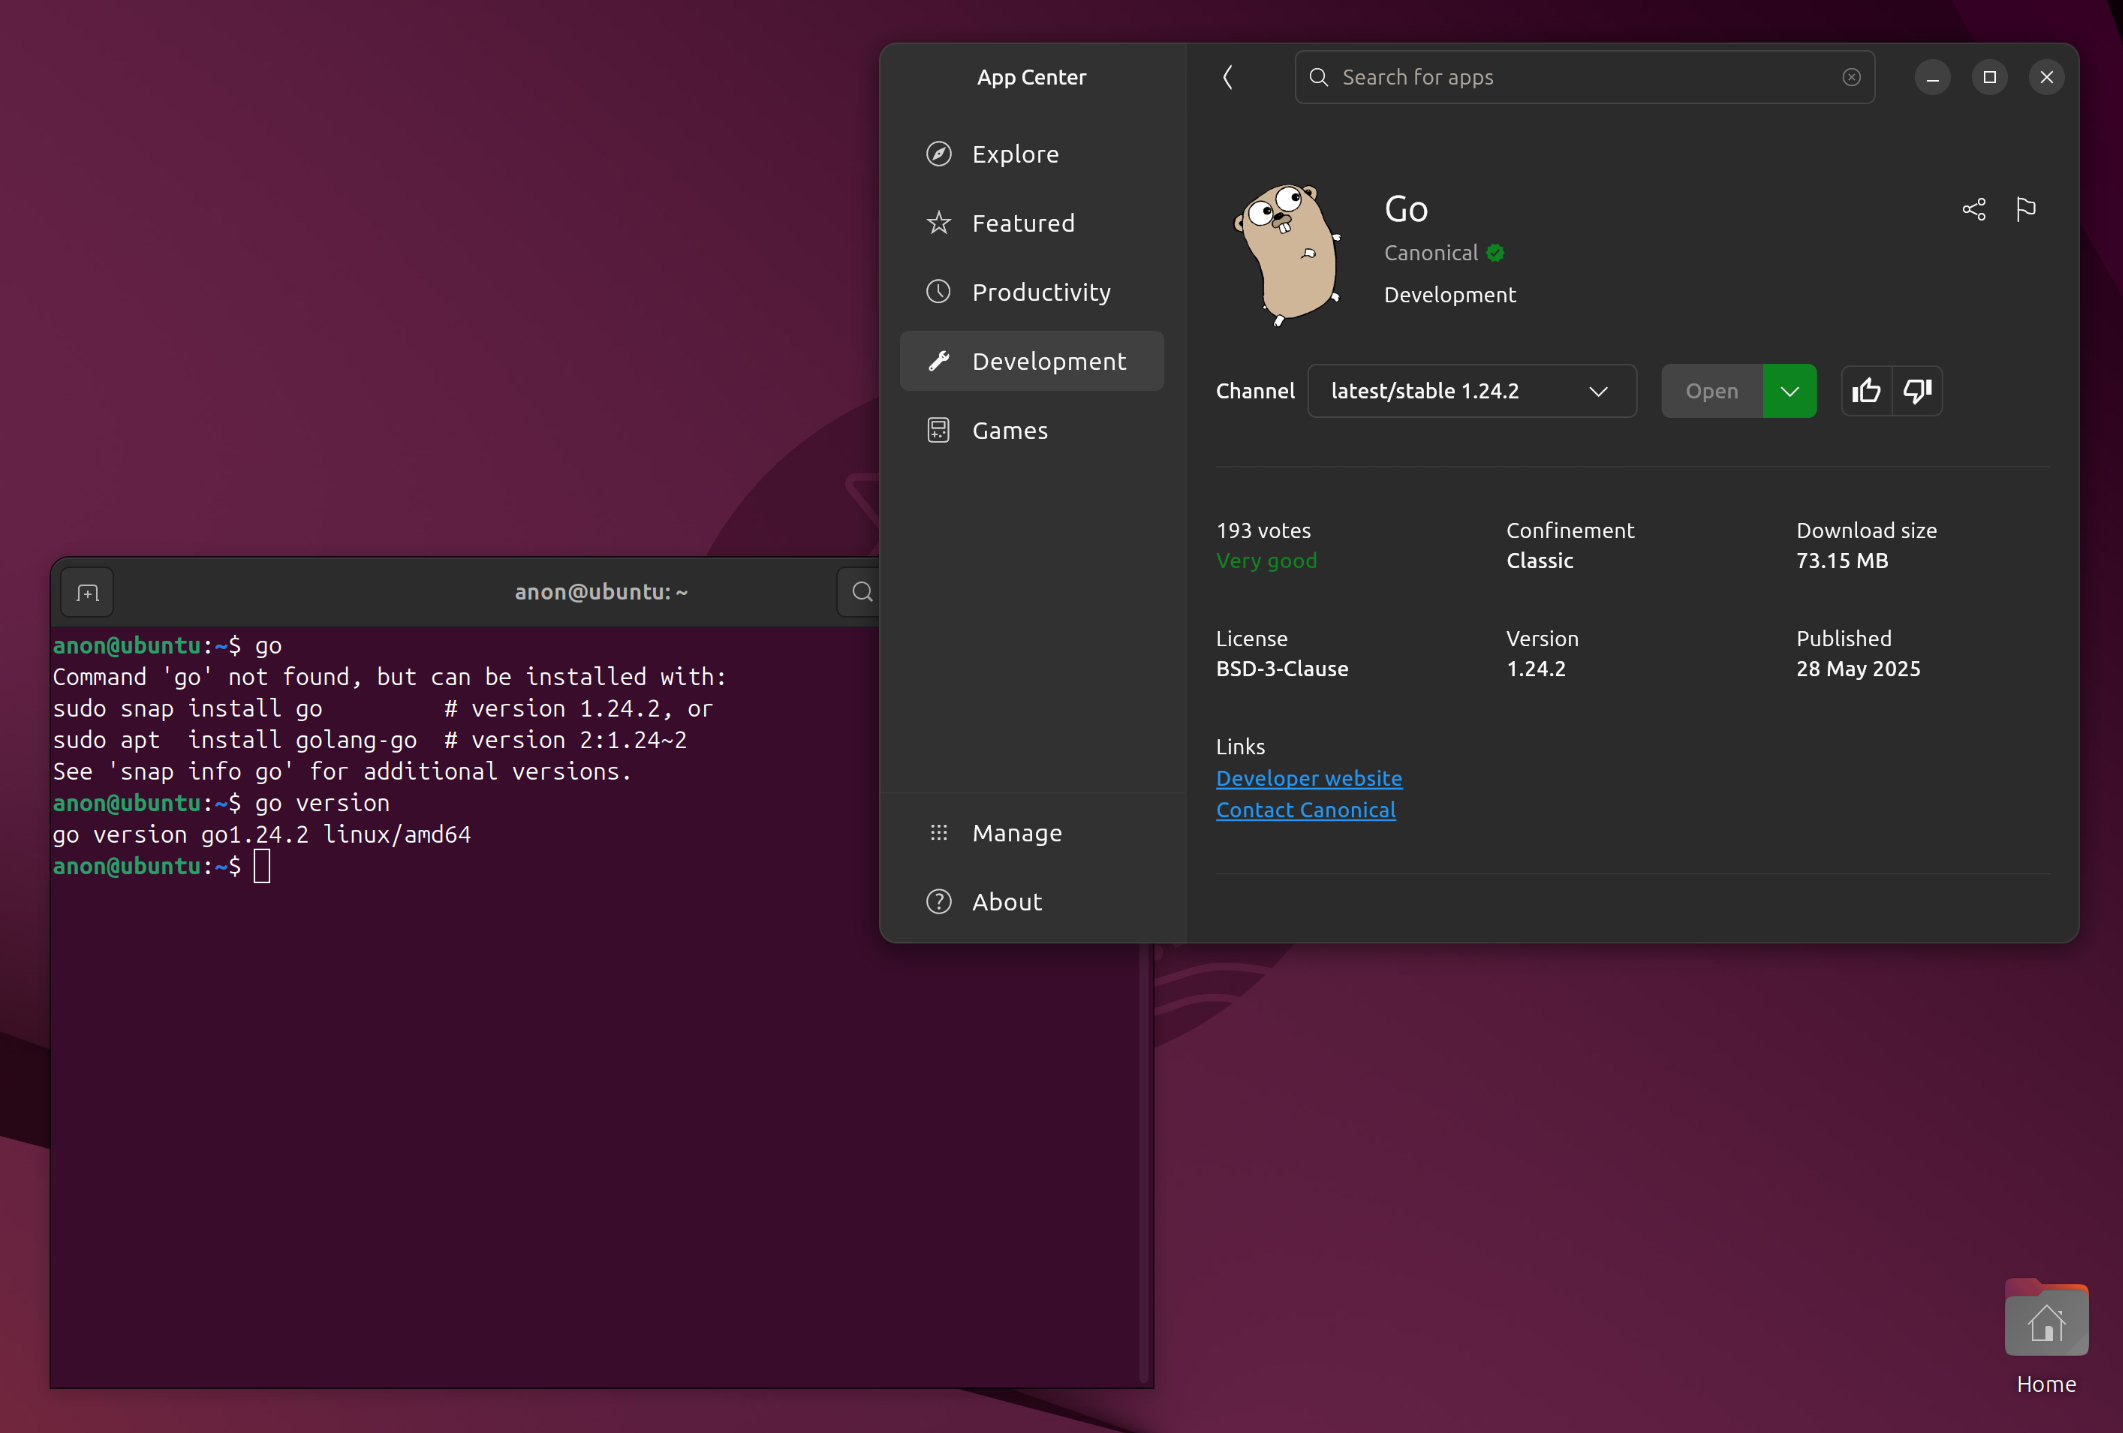Select the Development category in the sidebar
This screenshot has width=2123, height=1433.
(1032, 361)
